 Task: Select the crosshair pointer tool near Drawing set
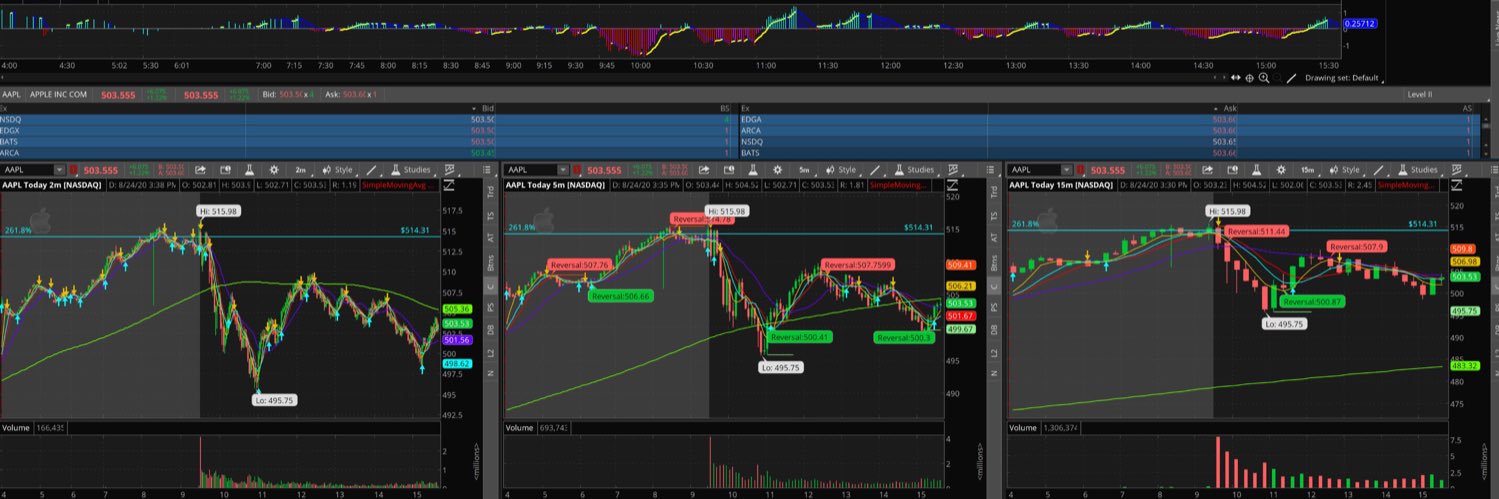coord(1250,78)
